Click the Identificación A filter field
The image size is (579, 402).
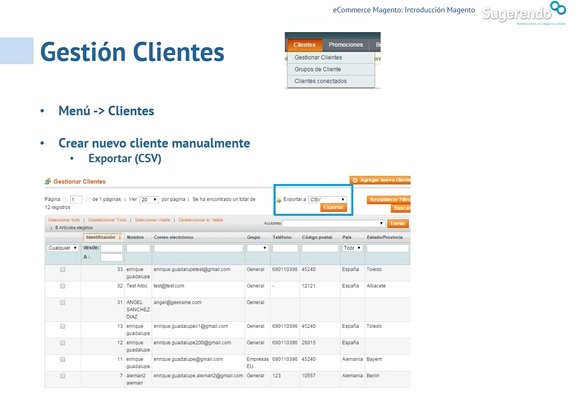click(x=111, y=257)
